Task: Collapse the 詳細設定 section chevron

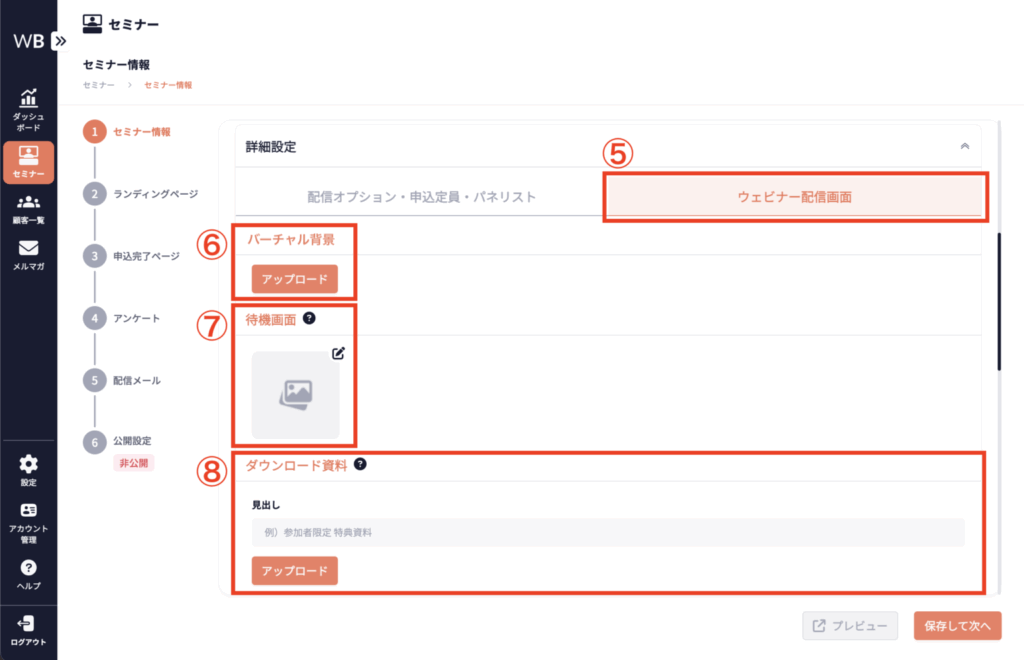Action: tap(964, 146)
